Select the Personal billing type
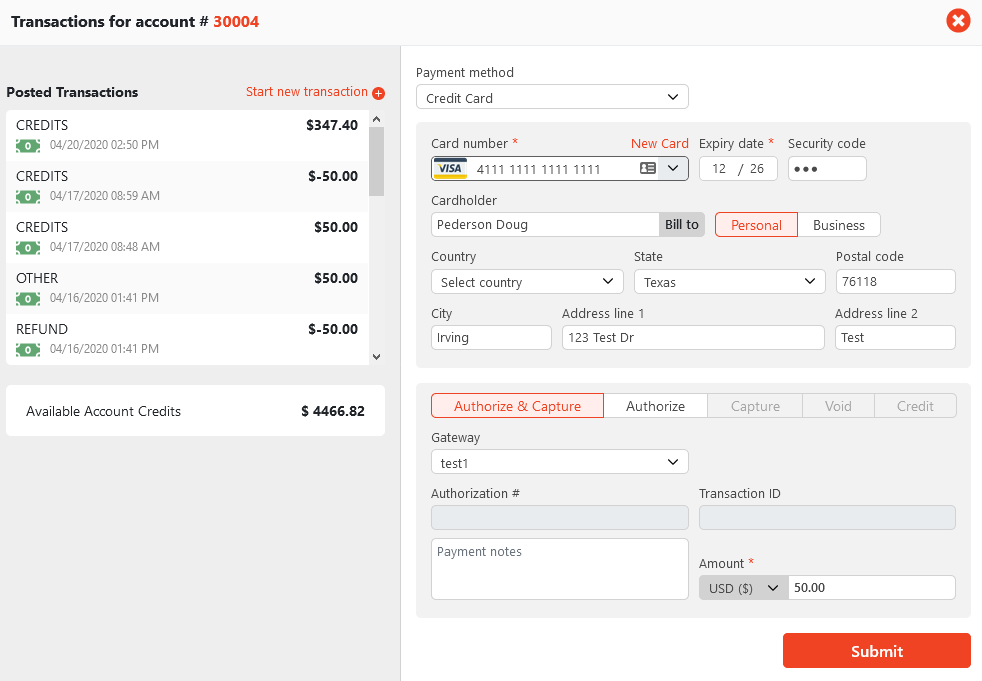This screenshot has width=982, height=681. 756,225
